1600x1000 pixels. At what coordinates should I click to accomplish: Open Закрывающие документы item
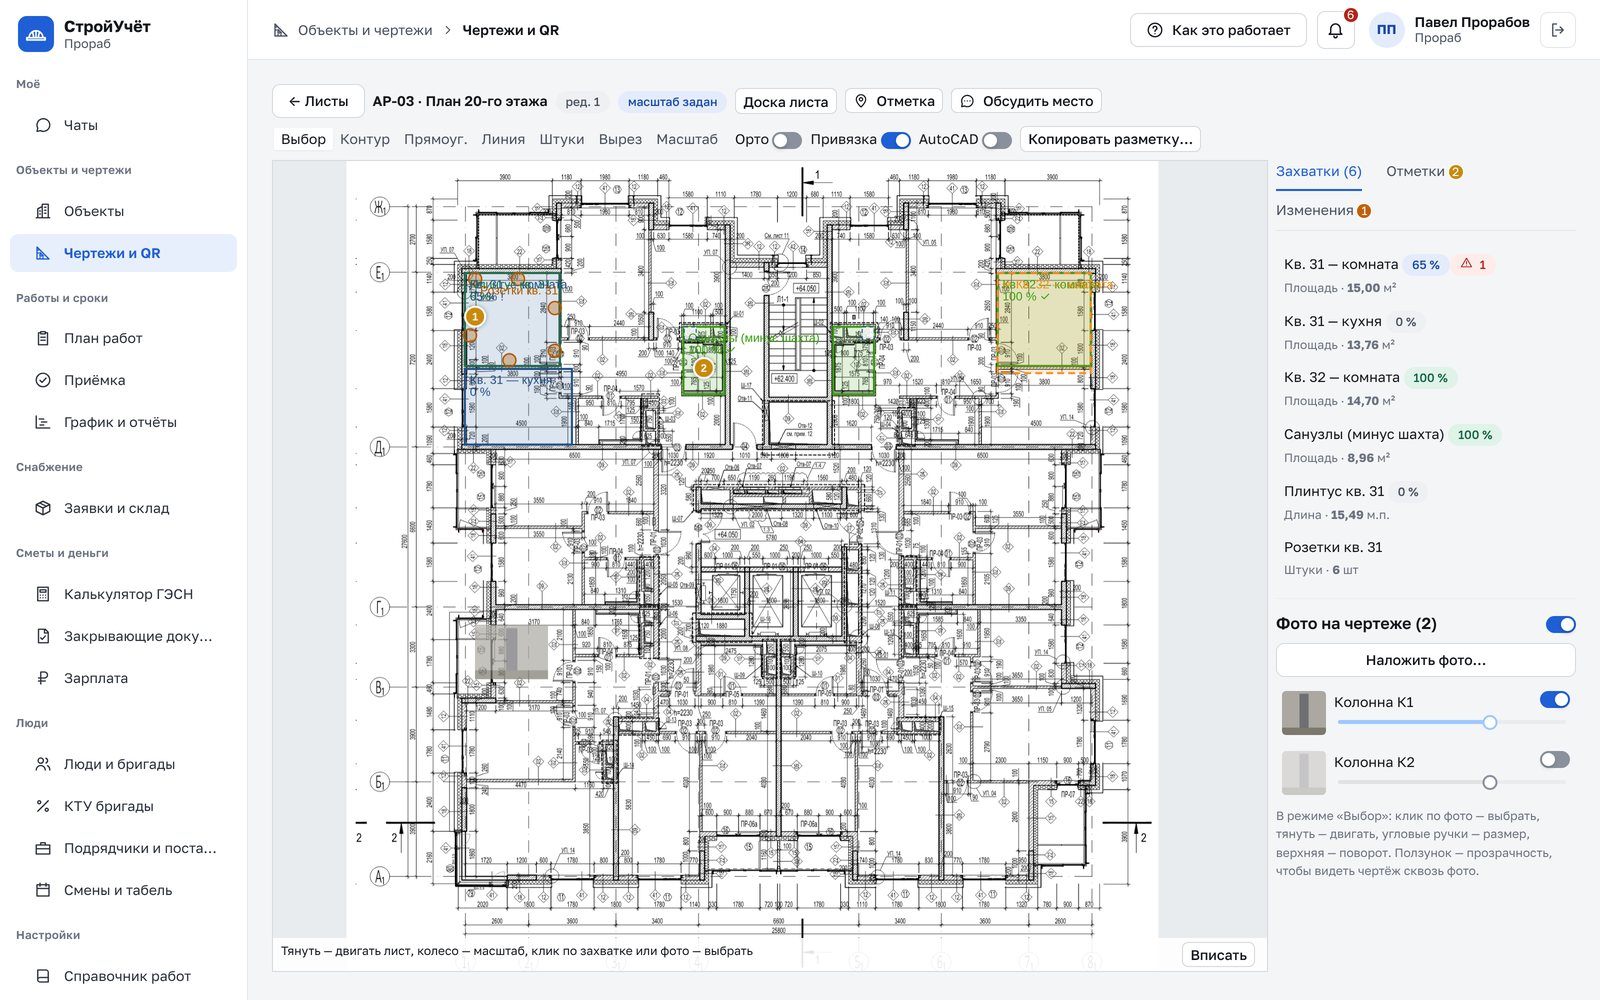pos(123,636)
